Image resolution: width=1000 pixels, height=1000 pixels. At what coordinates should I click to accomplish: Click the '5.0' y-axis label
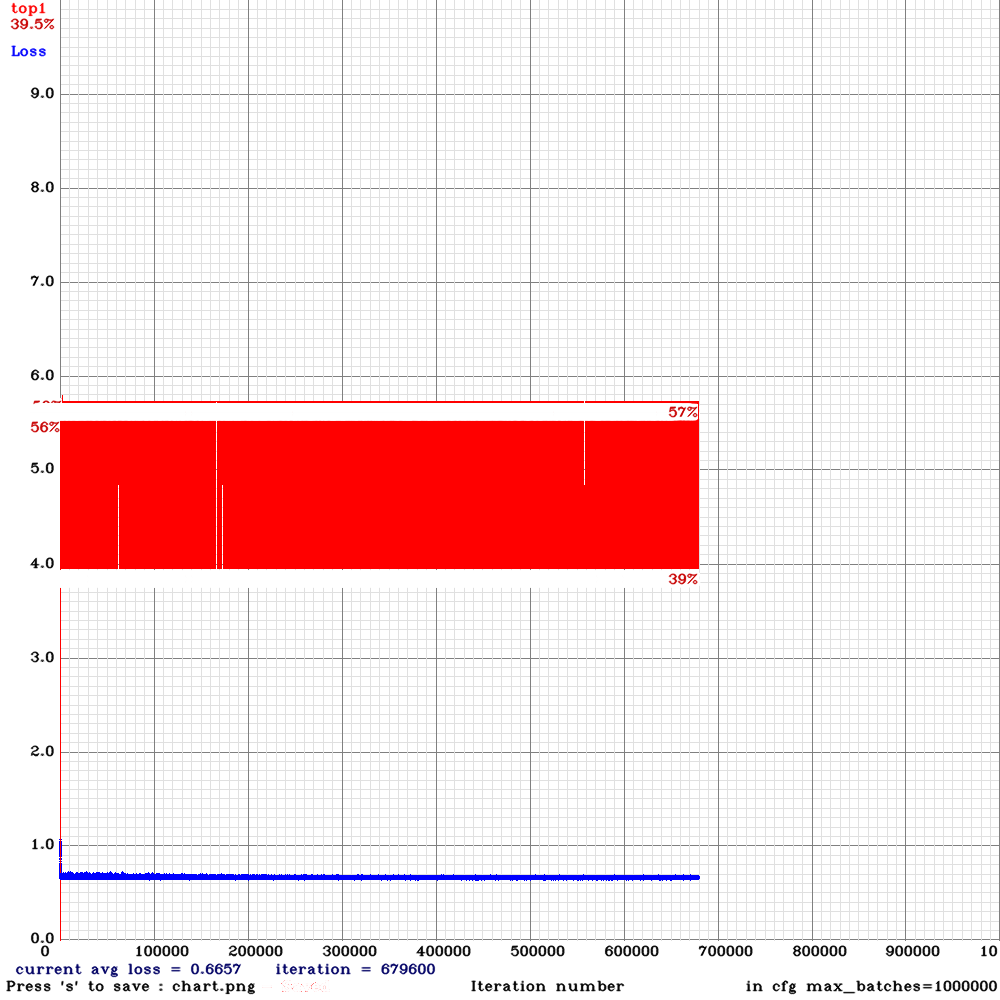click(x=42, y=469)
